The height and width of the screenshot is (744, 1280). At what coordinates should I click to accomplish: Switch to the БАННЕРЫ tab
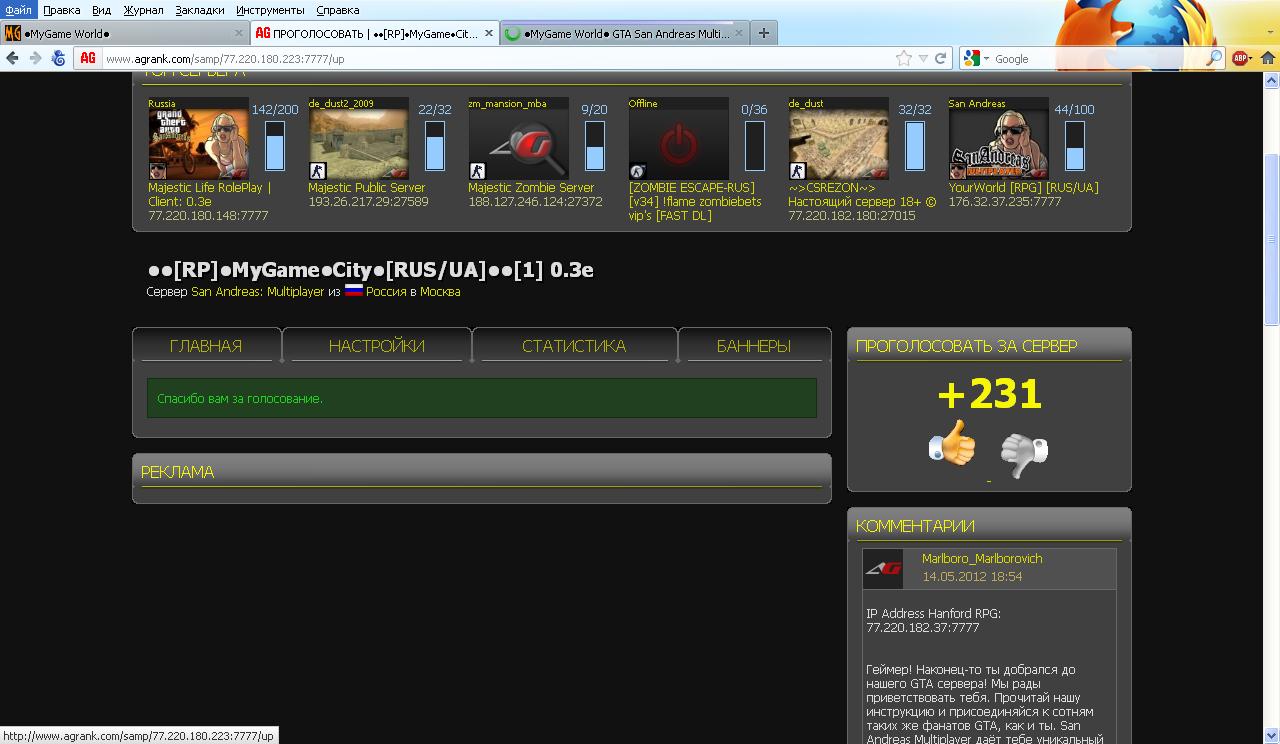pyautogui.click(x=754, y=346)
